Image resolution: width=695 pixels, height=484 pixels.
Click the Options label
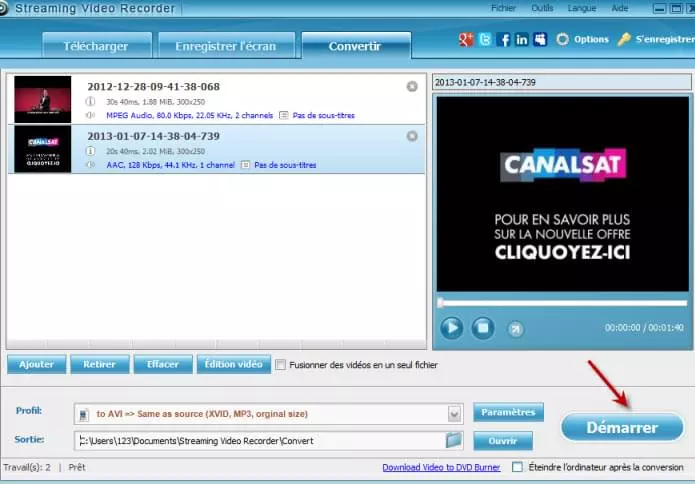point(591,39)
